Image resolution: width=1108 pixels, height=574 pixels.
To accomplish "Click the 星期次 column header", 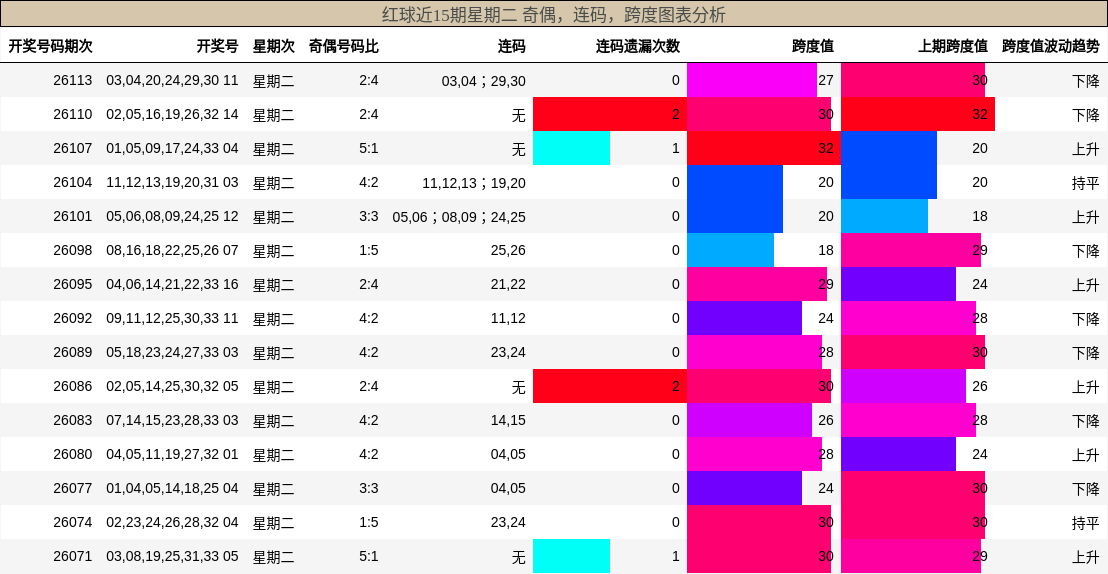I will click(273, 47).
